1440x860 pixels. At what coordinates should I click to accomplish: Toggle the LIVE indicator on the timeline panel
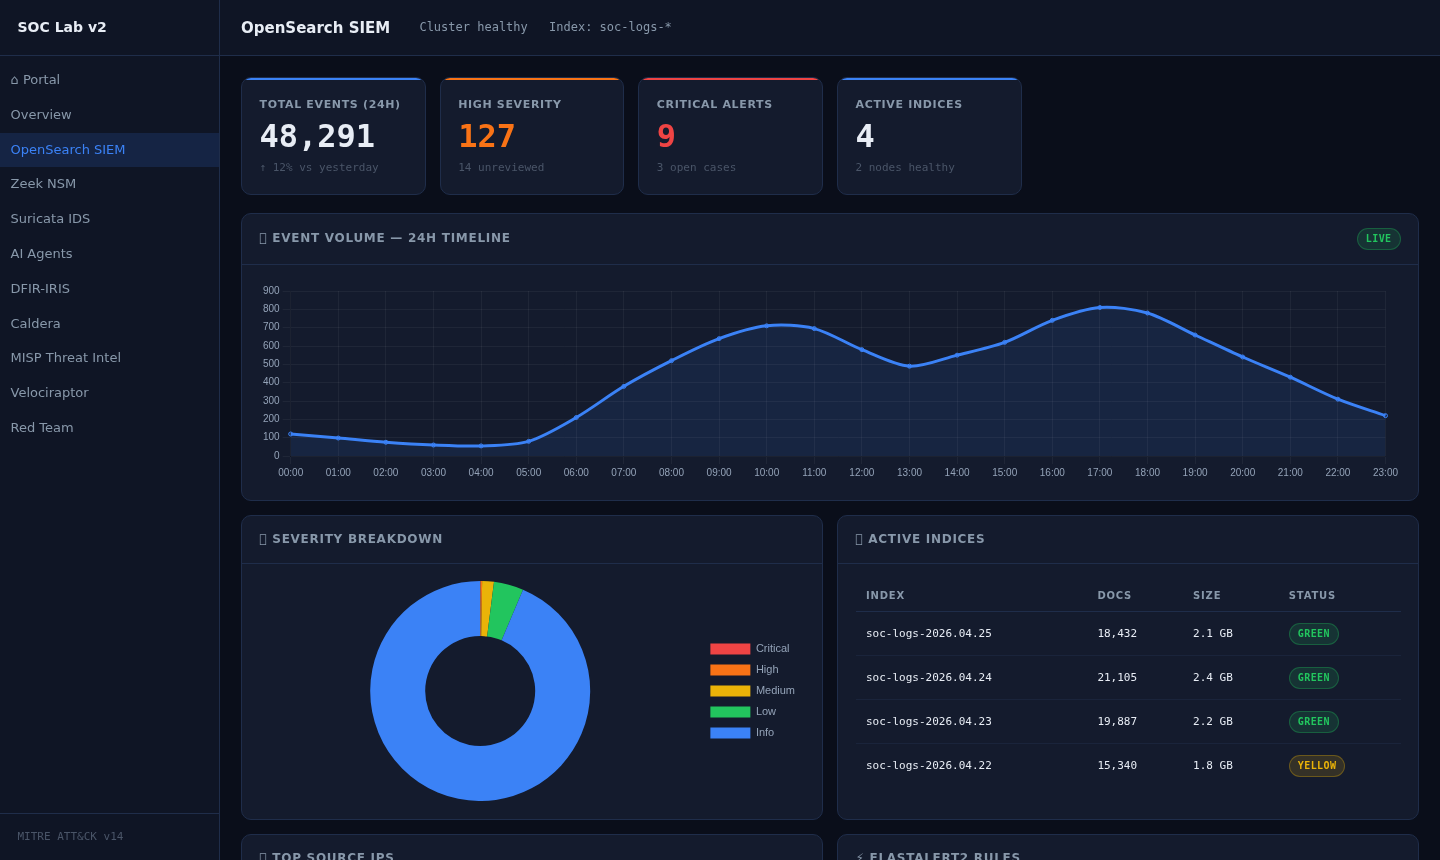click(1378, 238)
